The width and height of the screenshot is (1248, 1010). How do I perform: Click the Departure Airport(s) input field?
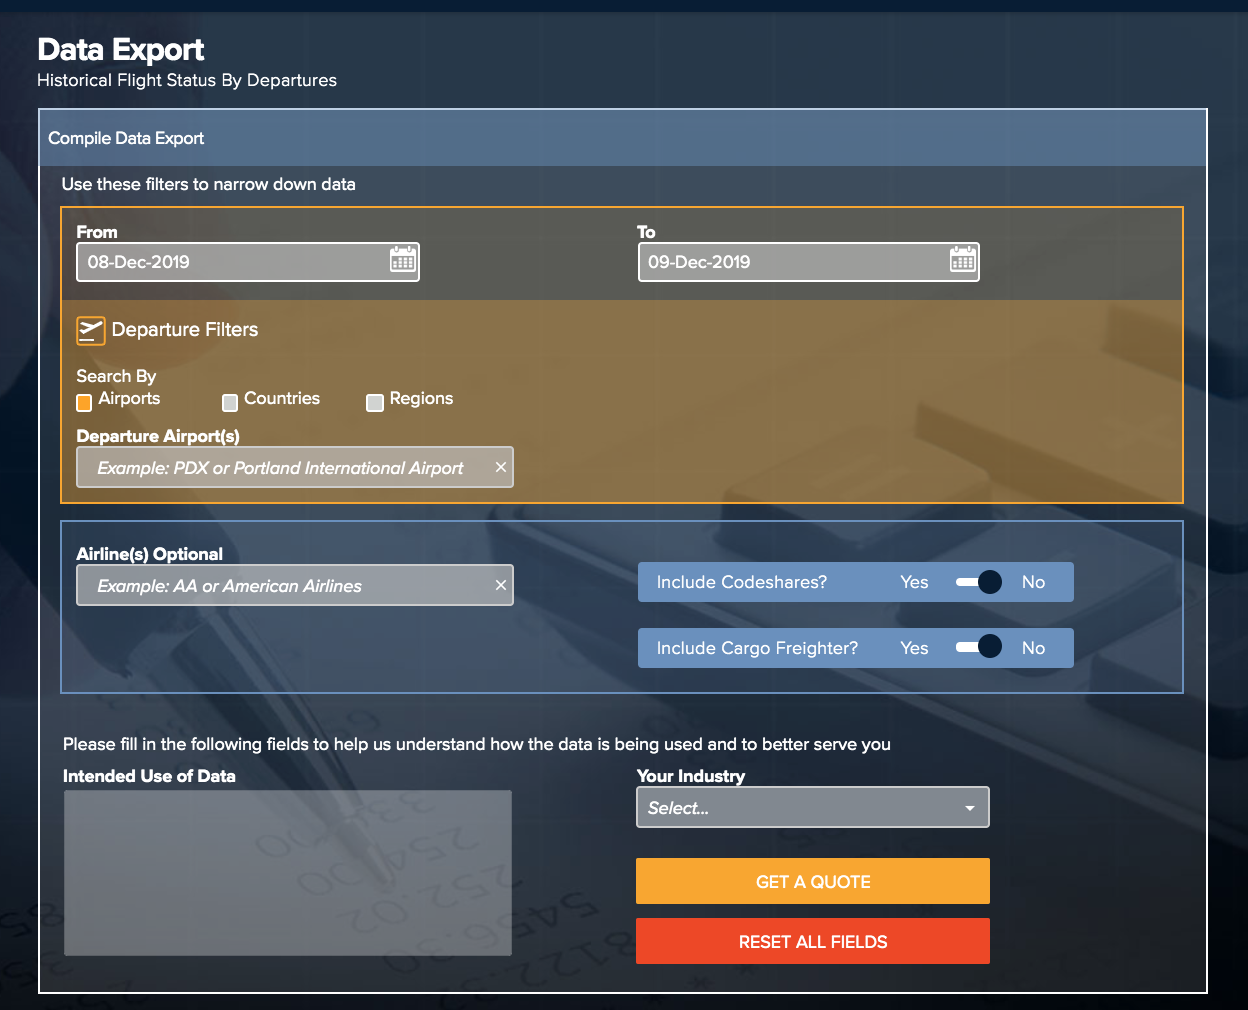pyautogui.click(x=280, y=467)
